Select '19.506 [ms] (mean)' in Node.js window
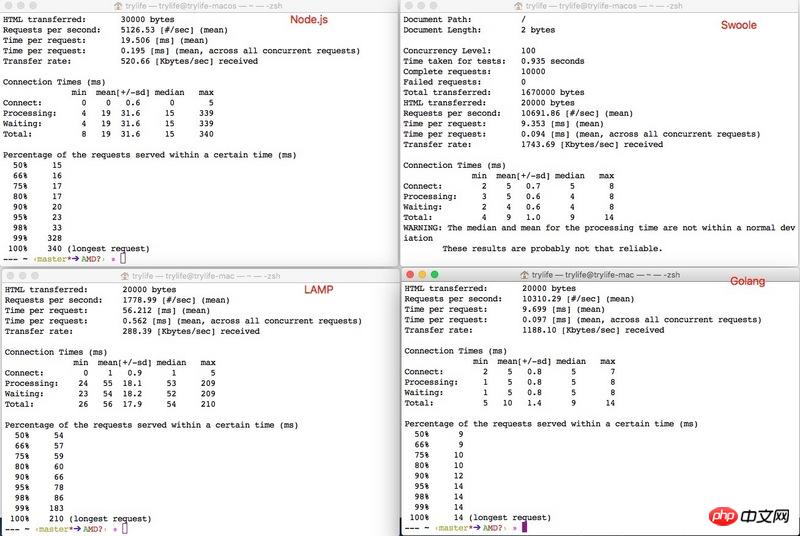The image size is (800, 536). pyautogui.click(x=164, y=40)
